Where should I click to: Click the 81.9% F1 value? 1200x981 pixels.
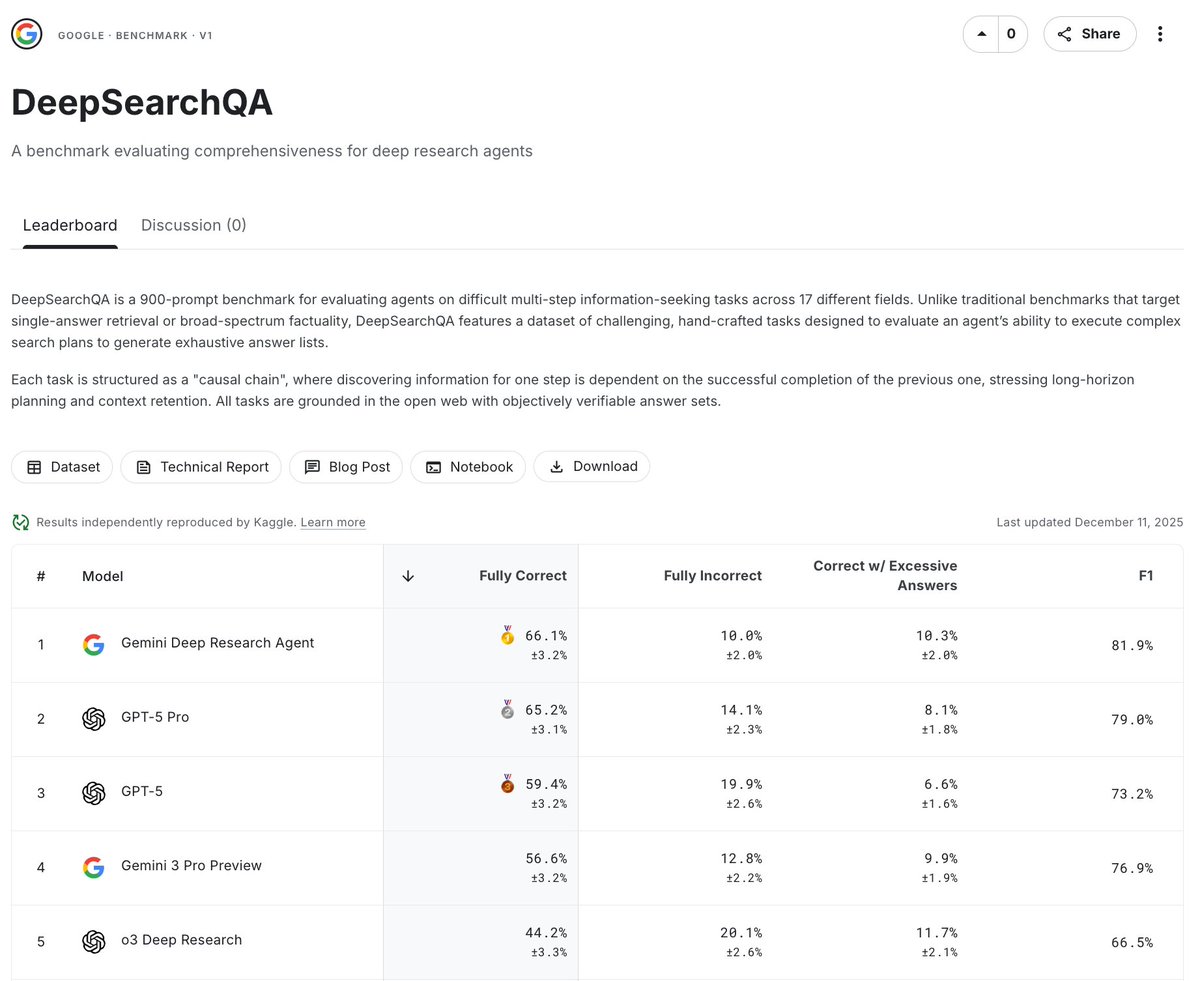click(1132, 646)
